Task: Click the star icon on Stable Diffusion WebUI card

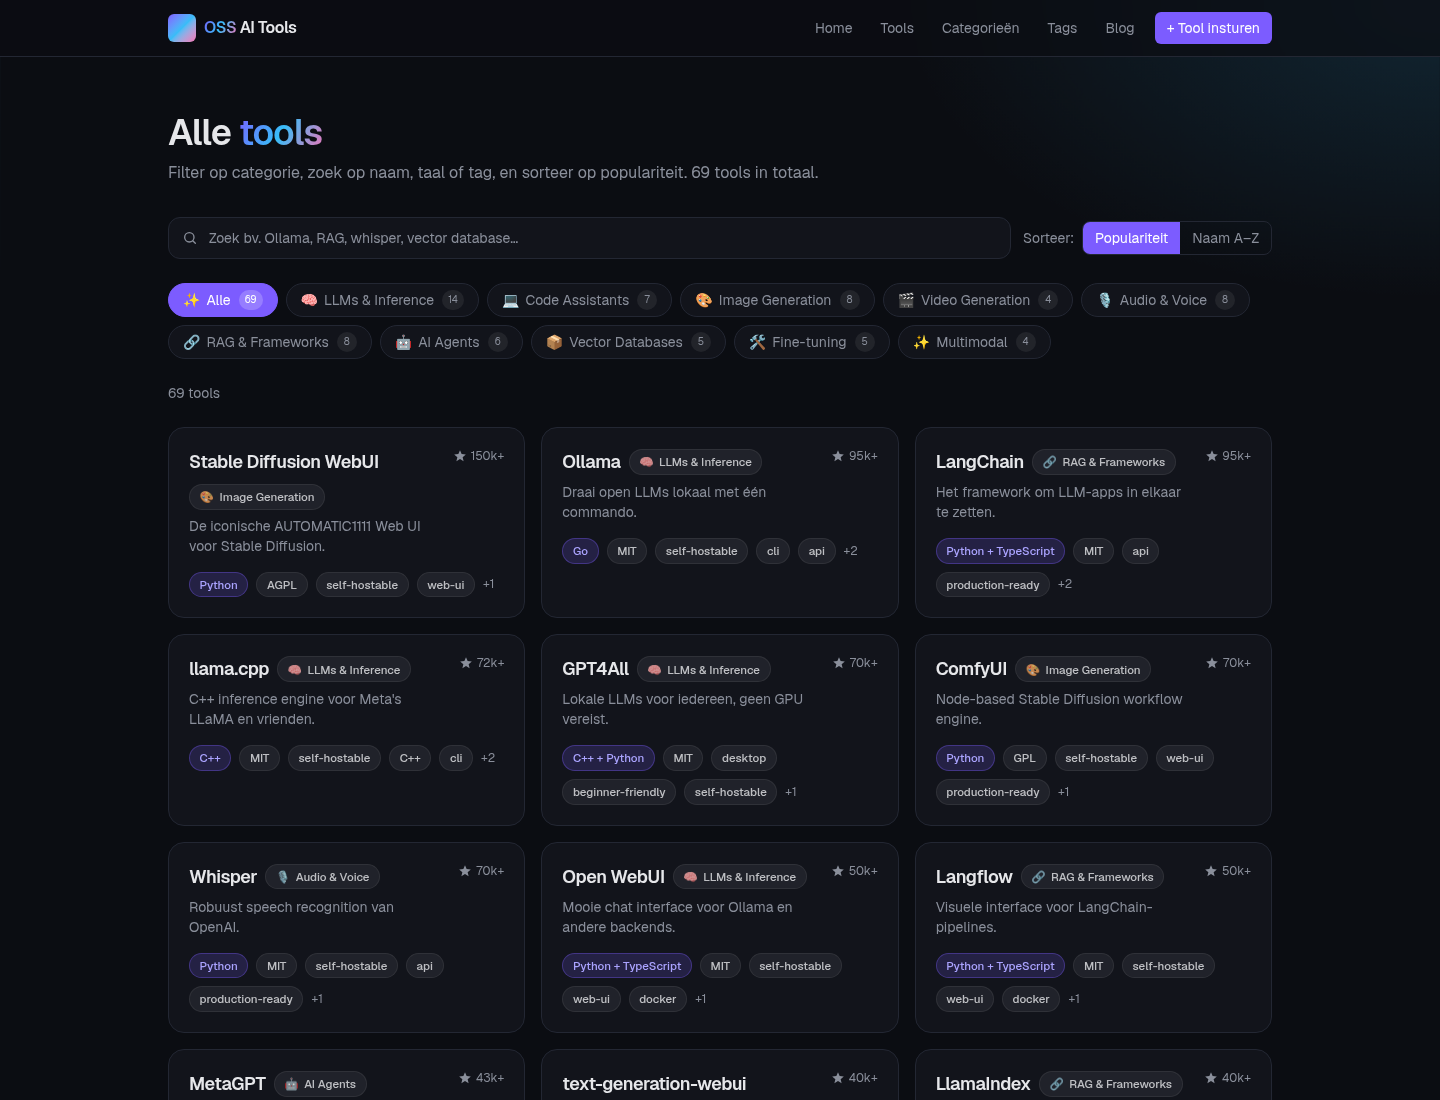Action: 460,456
